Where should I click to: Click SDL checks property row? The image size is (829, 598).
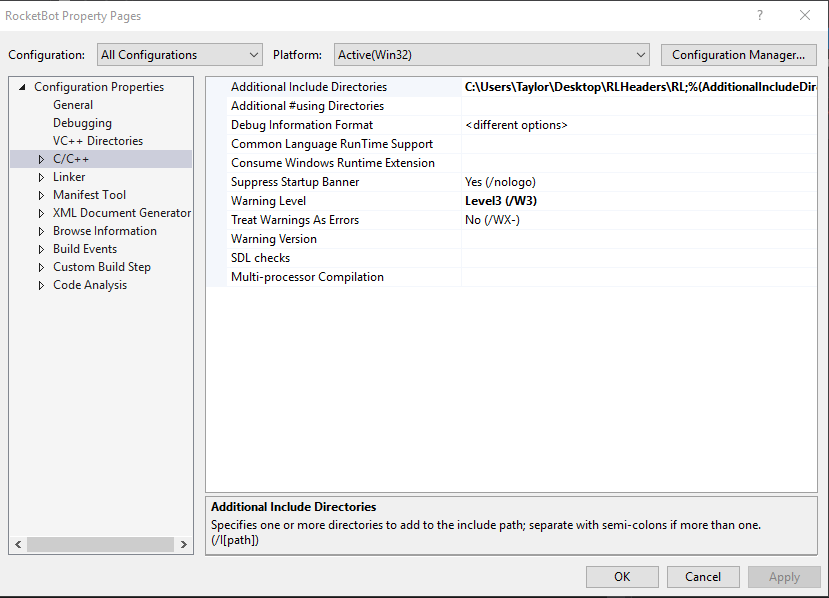pyautogui.click(x=511, y=258)
